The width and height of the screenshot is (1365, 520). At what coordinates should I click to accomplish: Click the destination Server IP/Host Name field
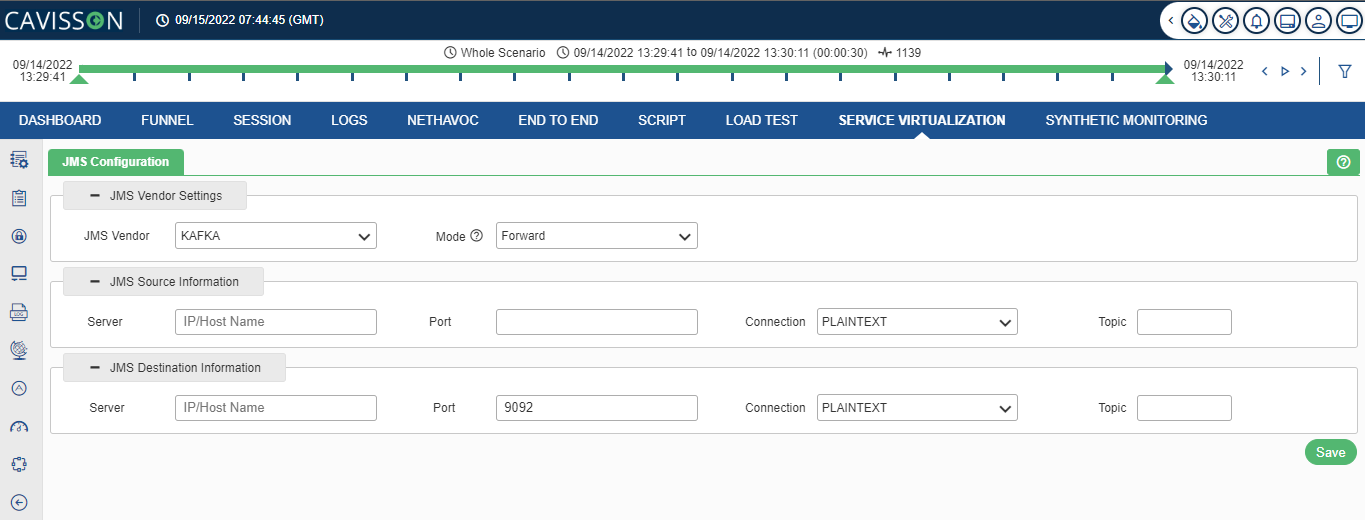click(x=276, y=408)
